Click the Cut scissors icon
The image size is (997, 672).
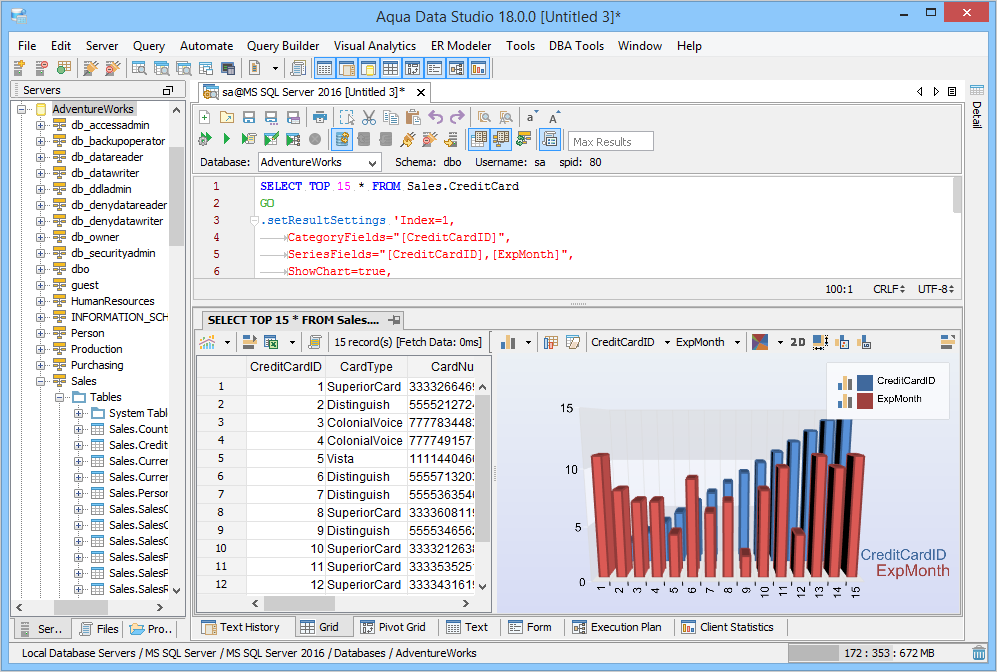click(x=369, y=117)
